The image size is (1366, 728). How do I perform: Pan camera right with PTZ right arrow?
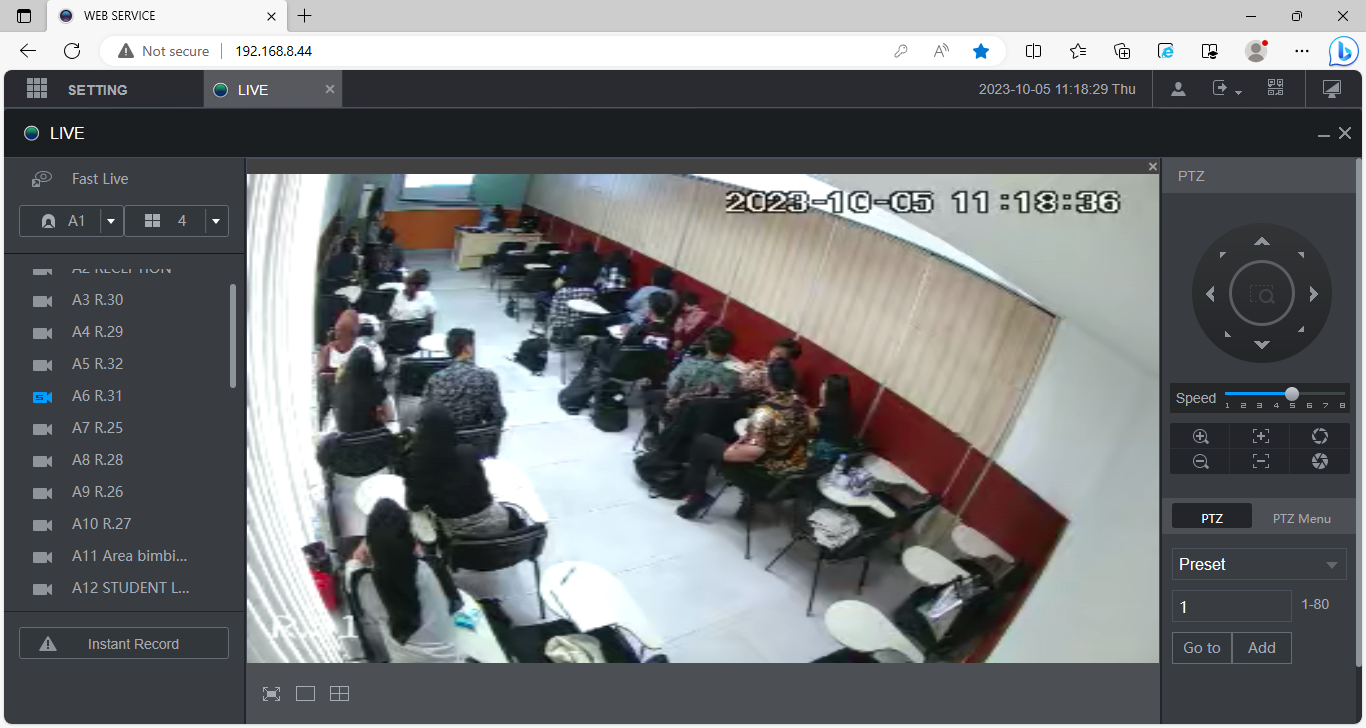(1314, 294)
